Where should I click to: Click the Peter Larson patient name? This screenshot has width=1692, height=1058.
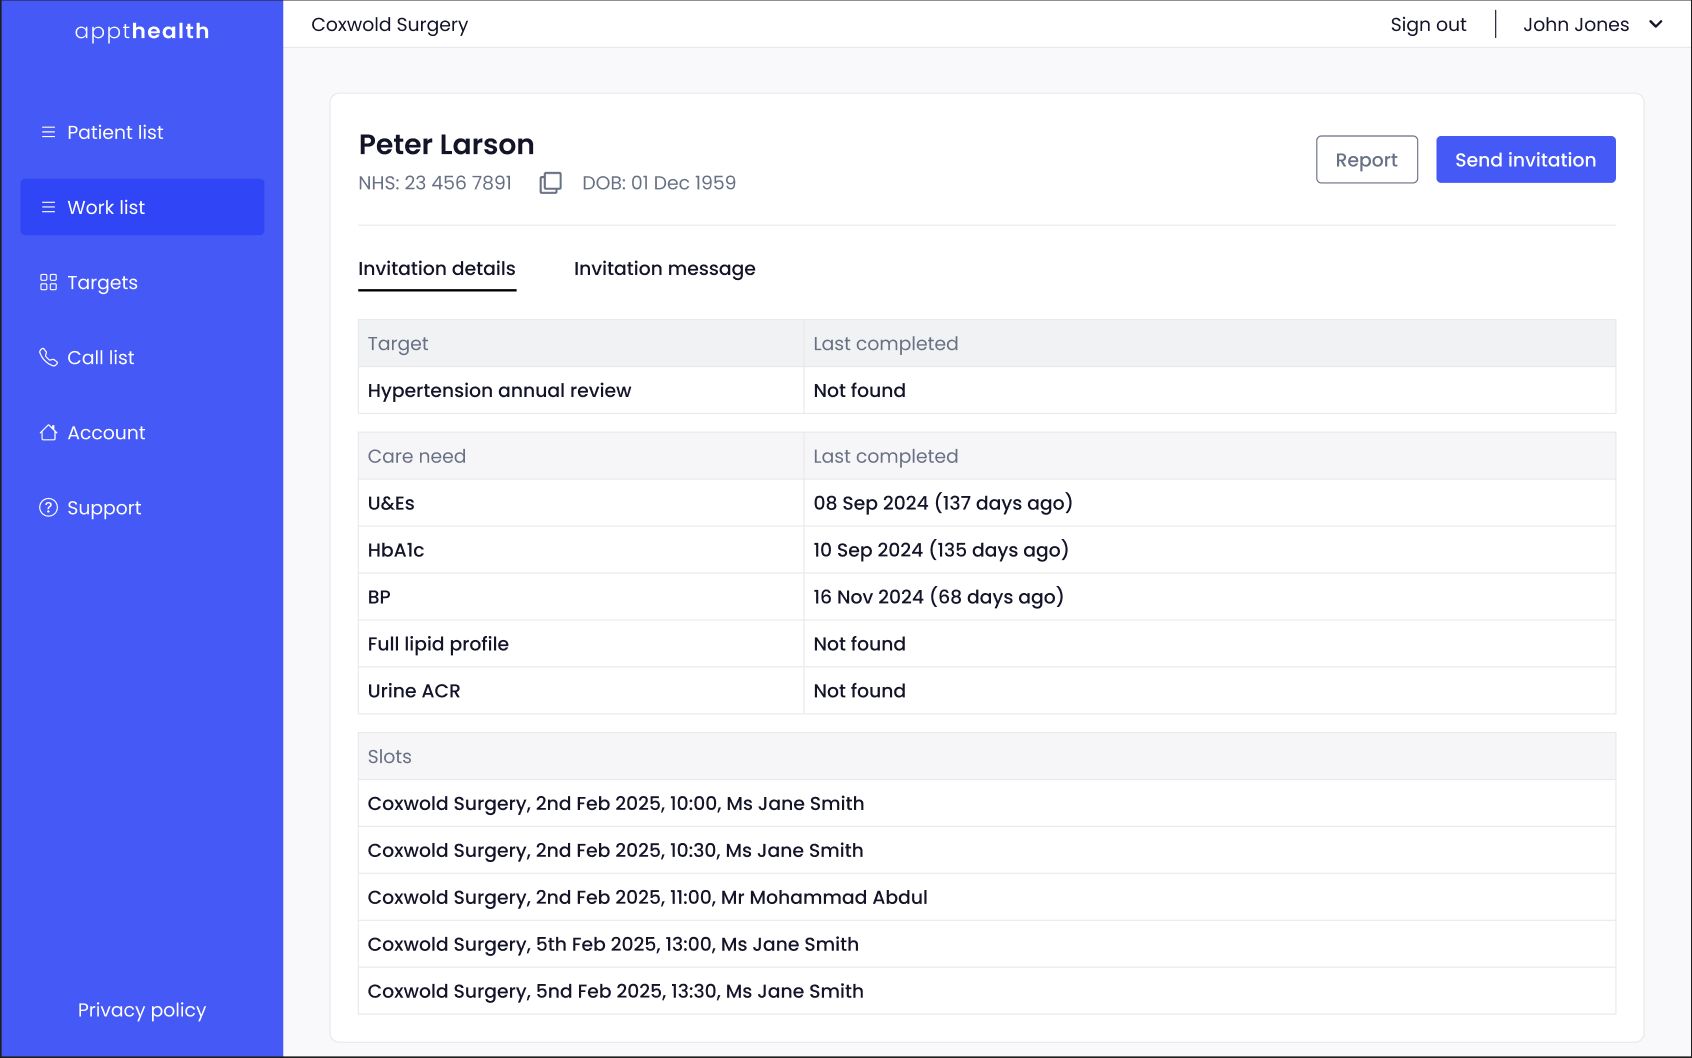click(x=446, y=144)
